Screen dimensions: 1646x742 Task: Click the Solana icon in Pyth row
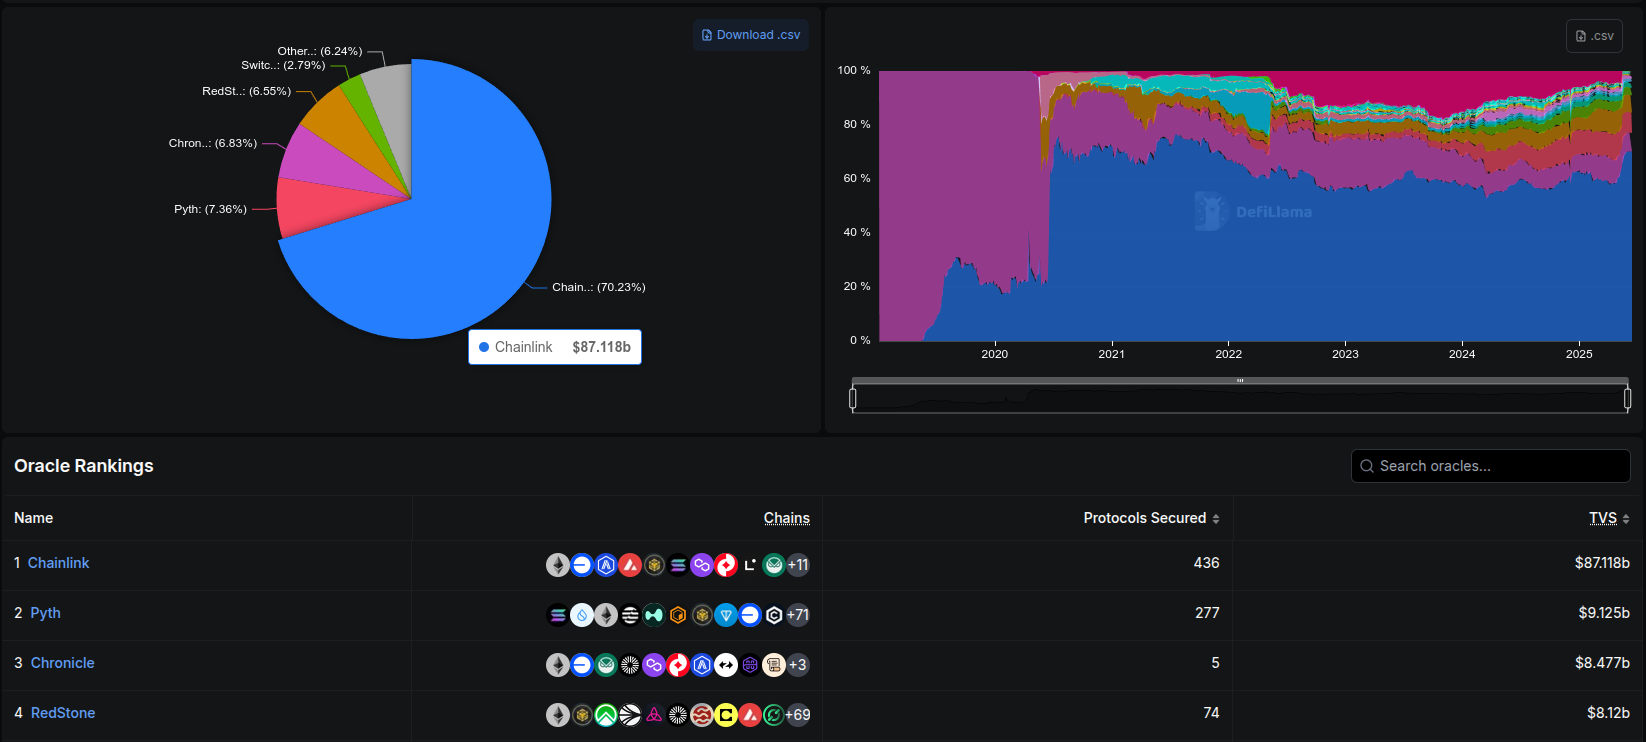pyautogui.click(x=558, y=615)
